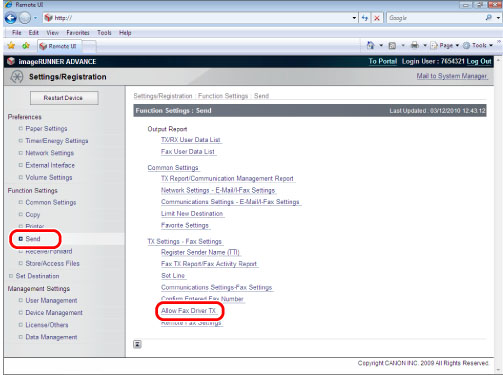Image resolution: width=503 pixels, height=375 pixels.
Task: Click inside the Google search field
Action: tap(435, 18)
